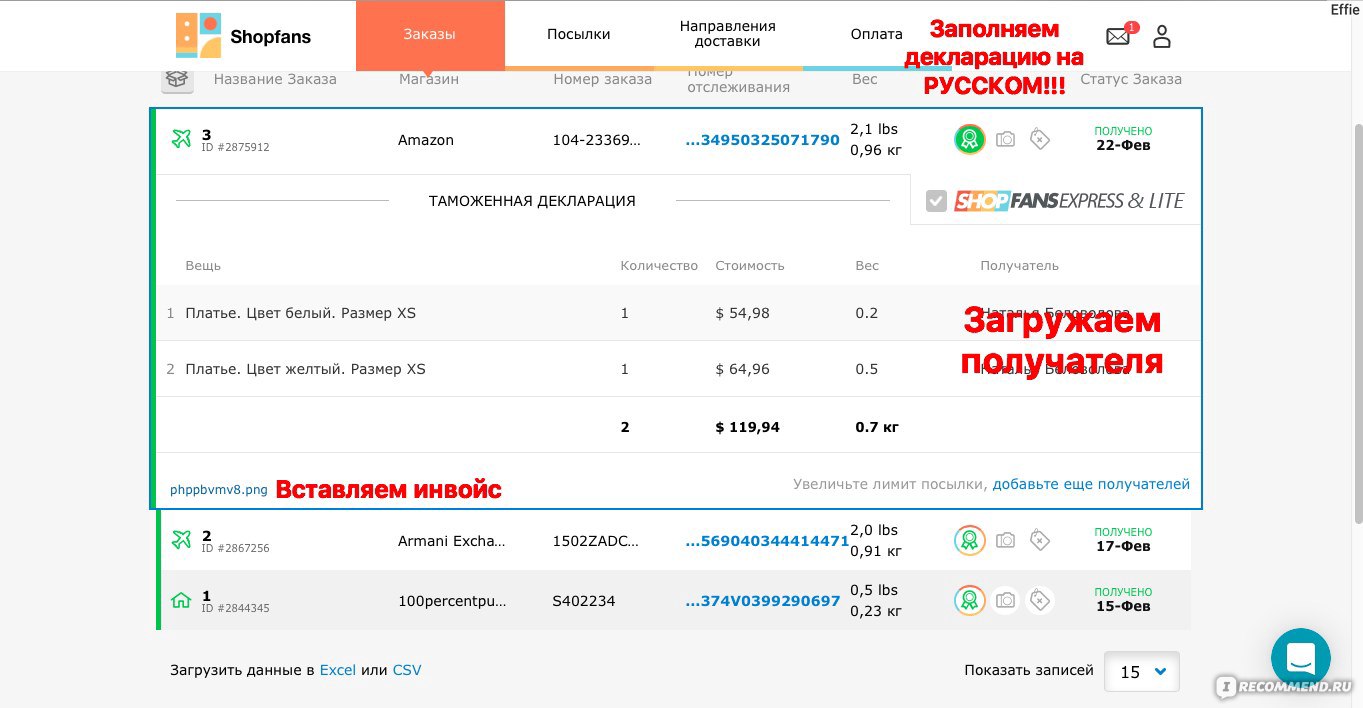Click the tag icon for Armani Exchange order

[1040, 540]
